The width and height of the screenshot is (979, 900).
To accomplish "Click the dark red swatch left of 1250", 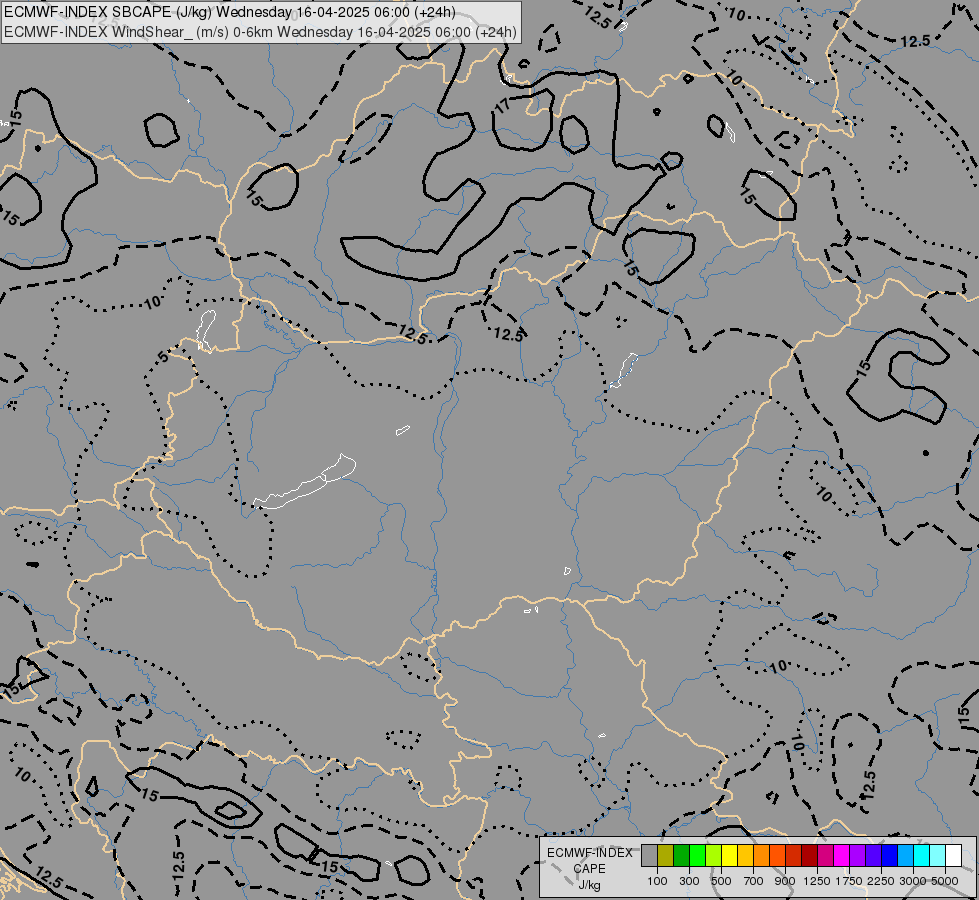I will click(809, 856).
